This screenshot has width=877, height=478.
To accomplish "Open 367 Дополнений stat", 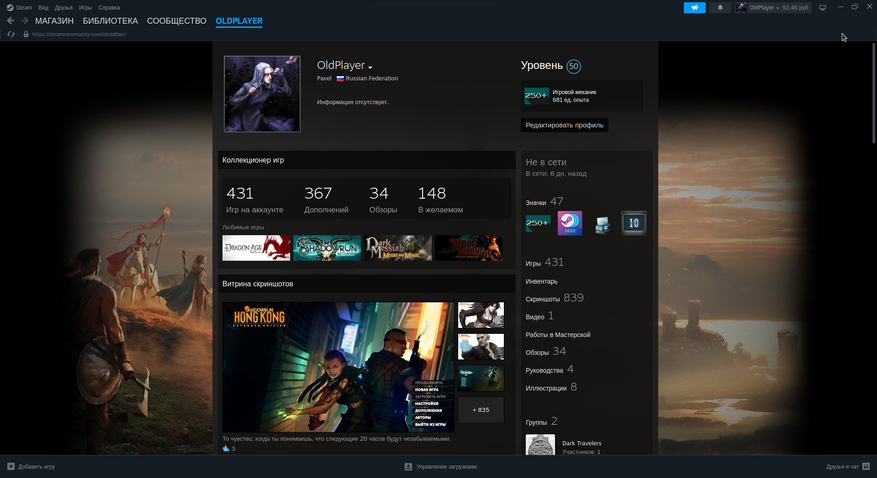I will tap(326, 200).
